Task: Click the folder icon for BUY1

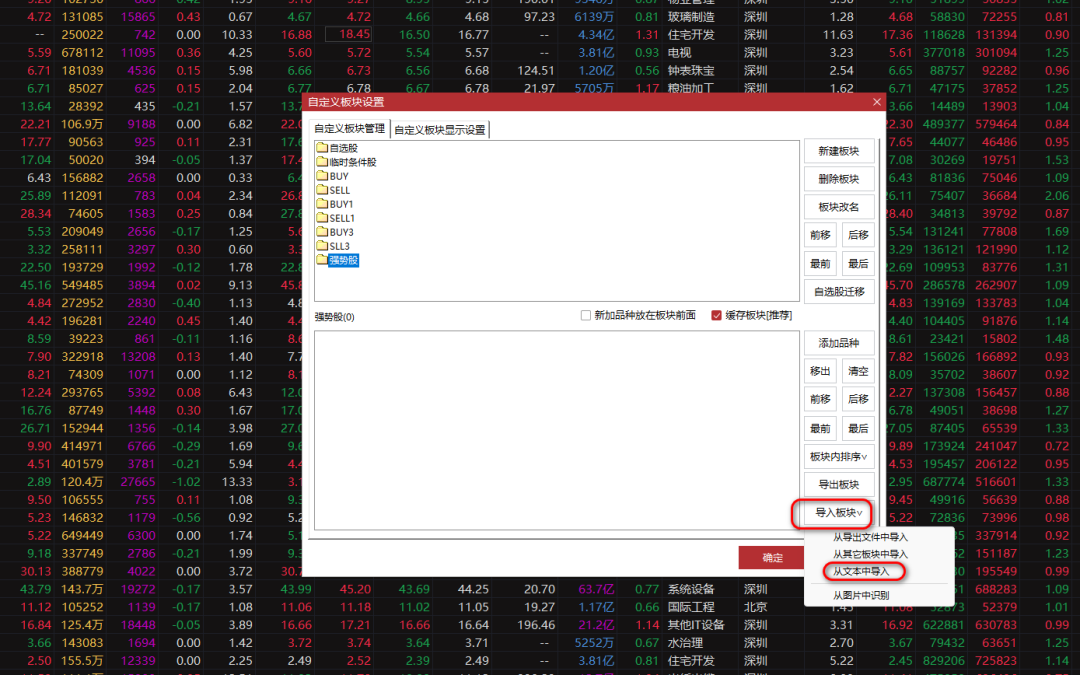Action: point(322,204)
